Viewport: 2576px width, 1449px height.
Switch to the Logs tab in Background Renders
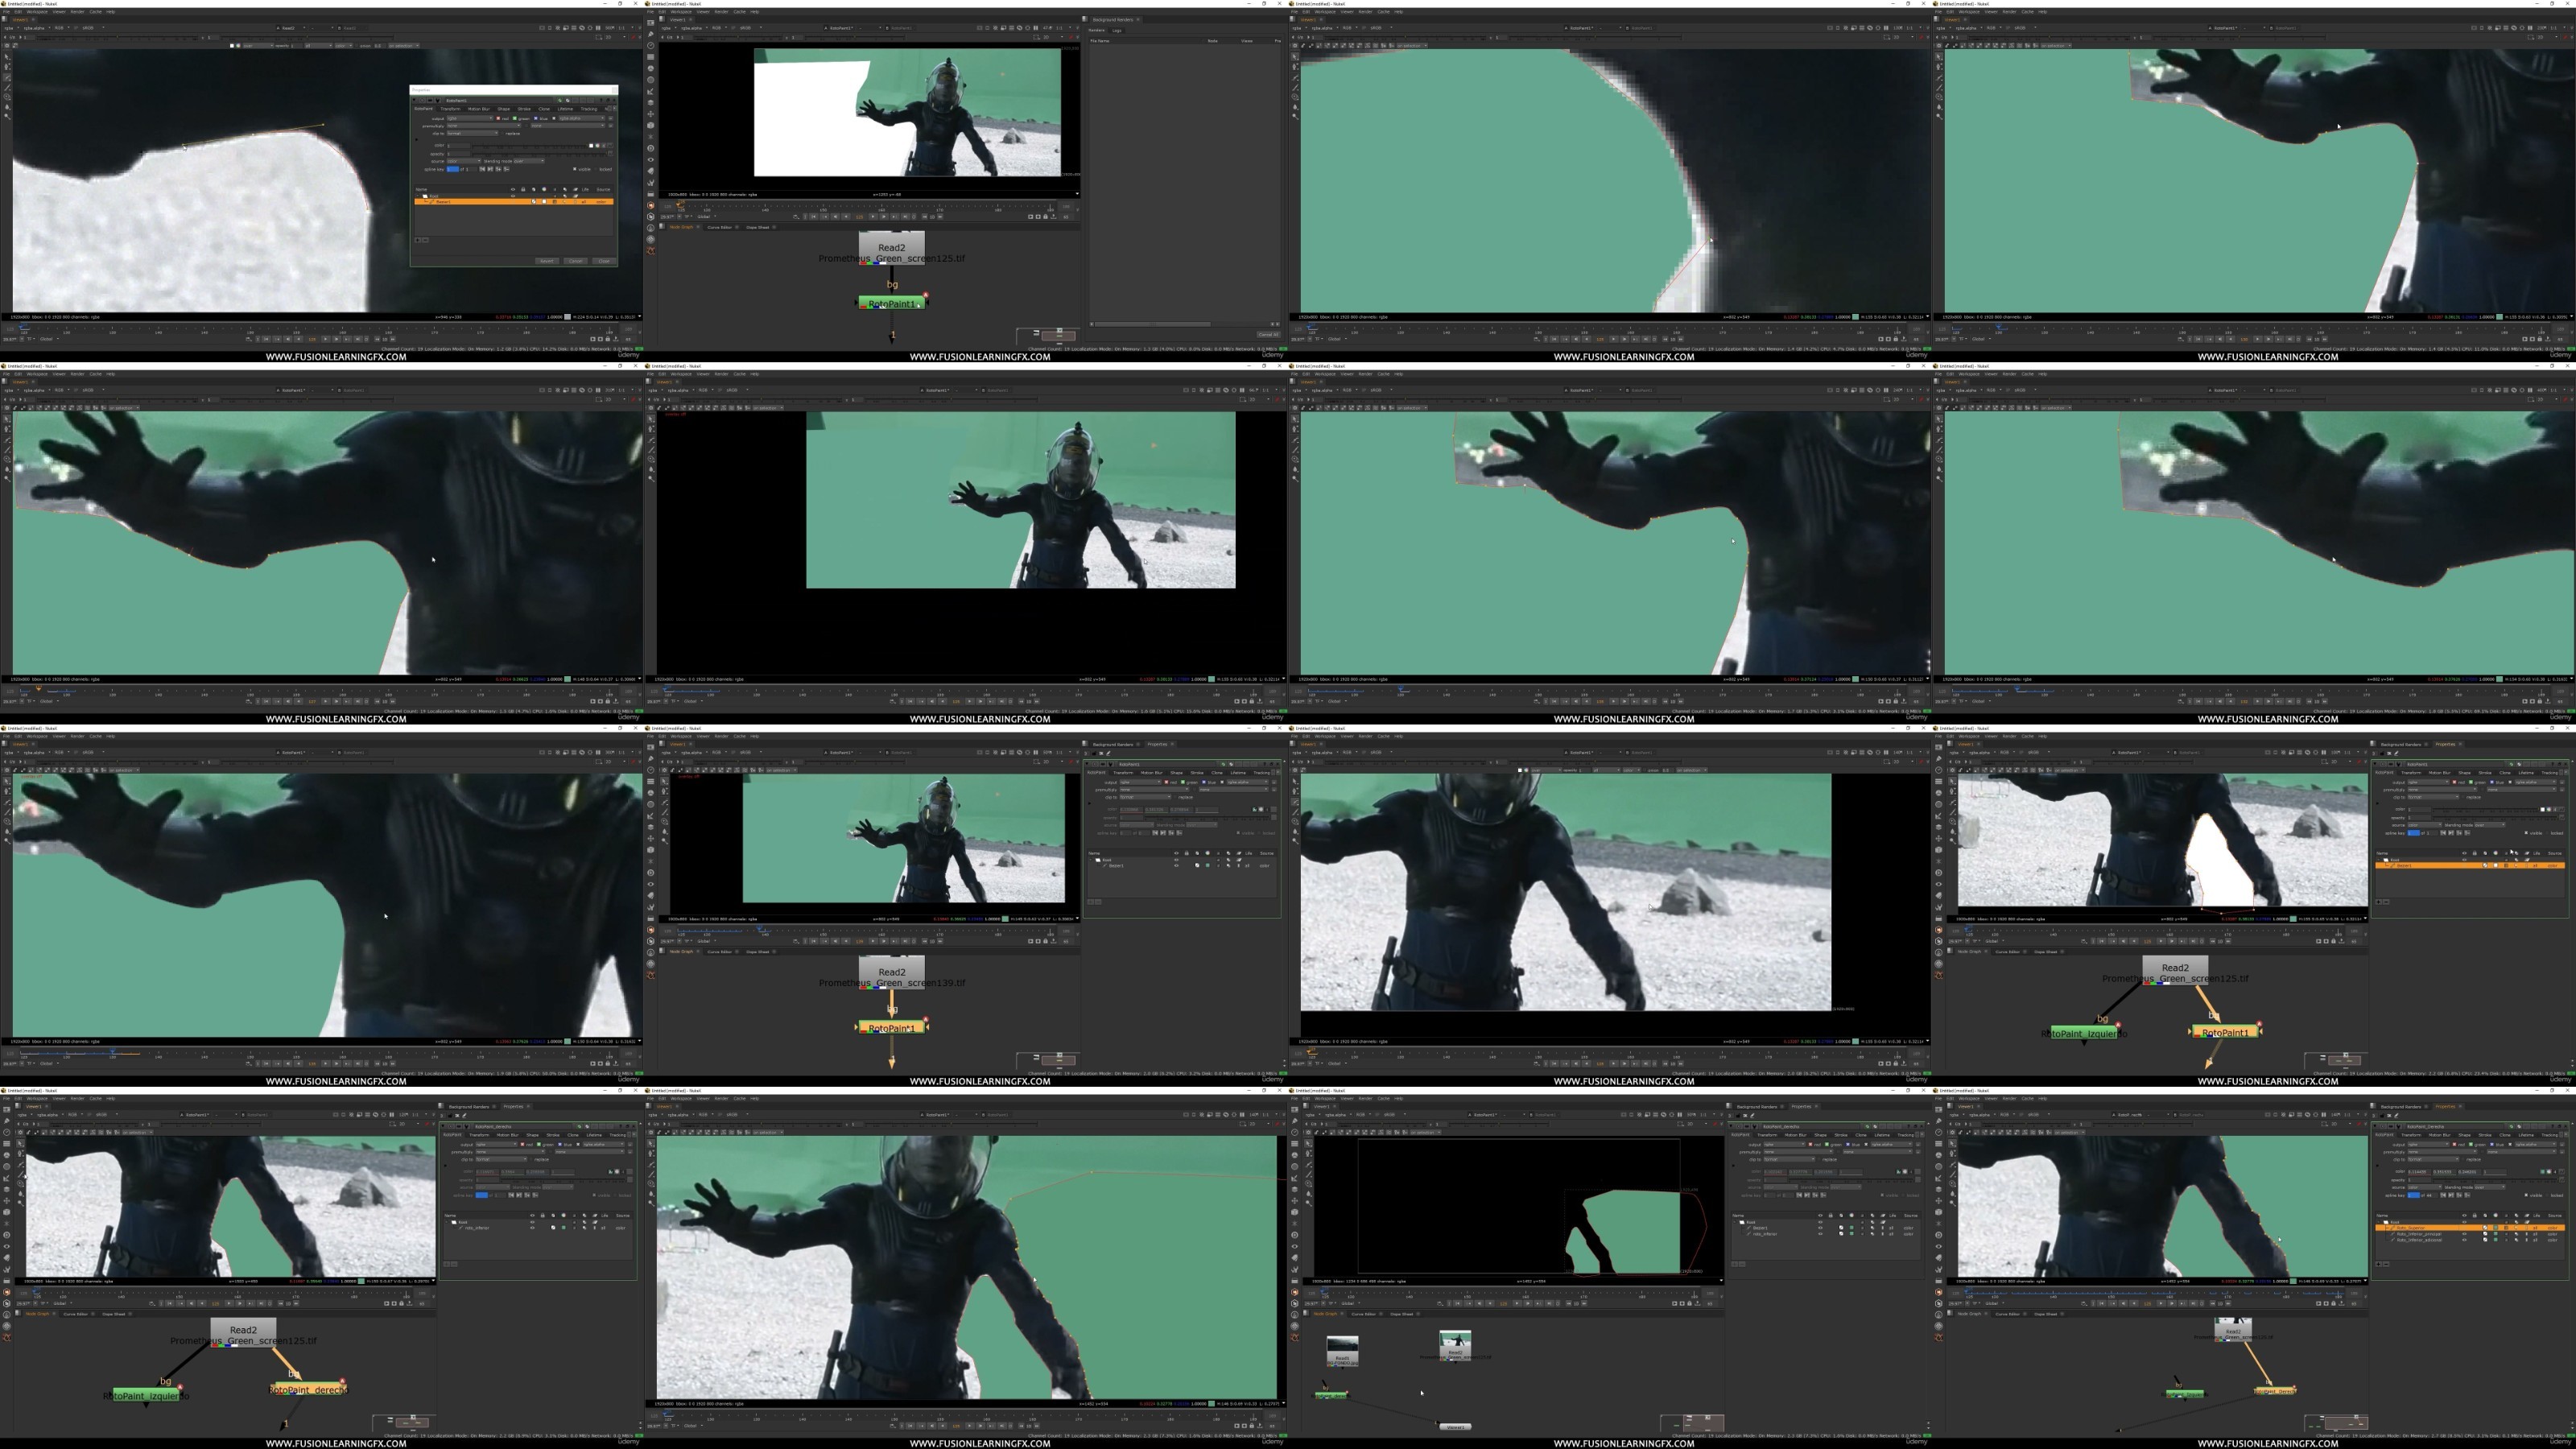pyautogui.click(x=1117, y=30)
